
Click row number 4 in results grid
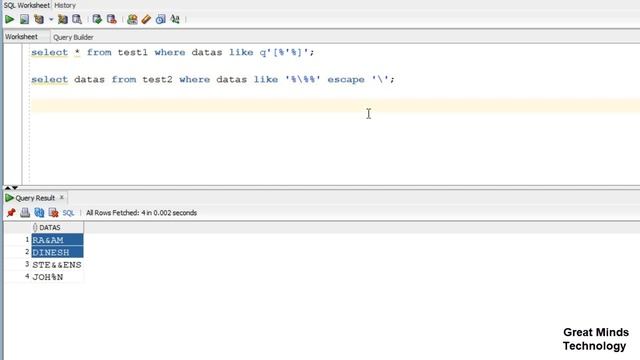(x=27, y=276)
